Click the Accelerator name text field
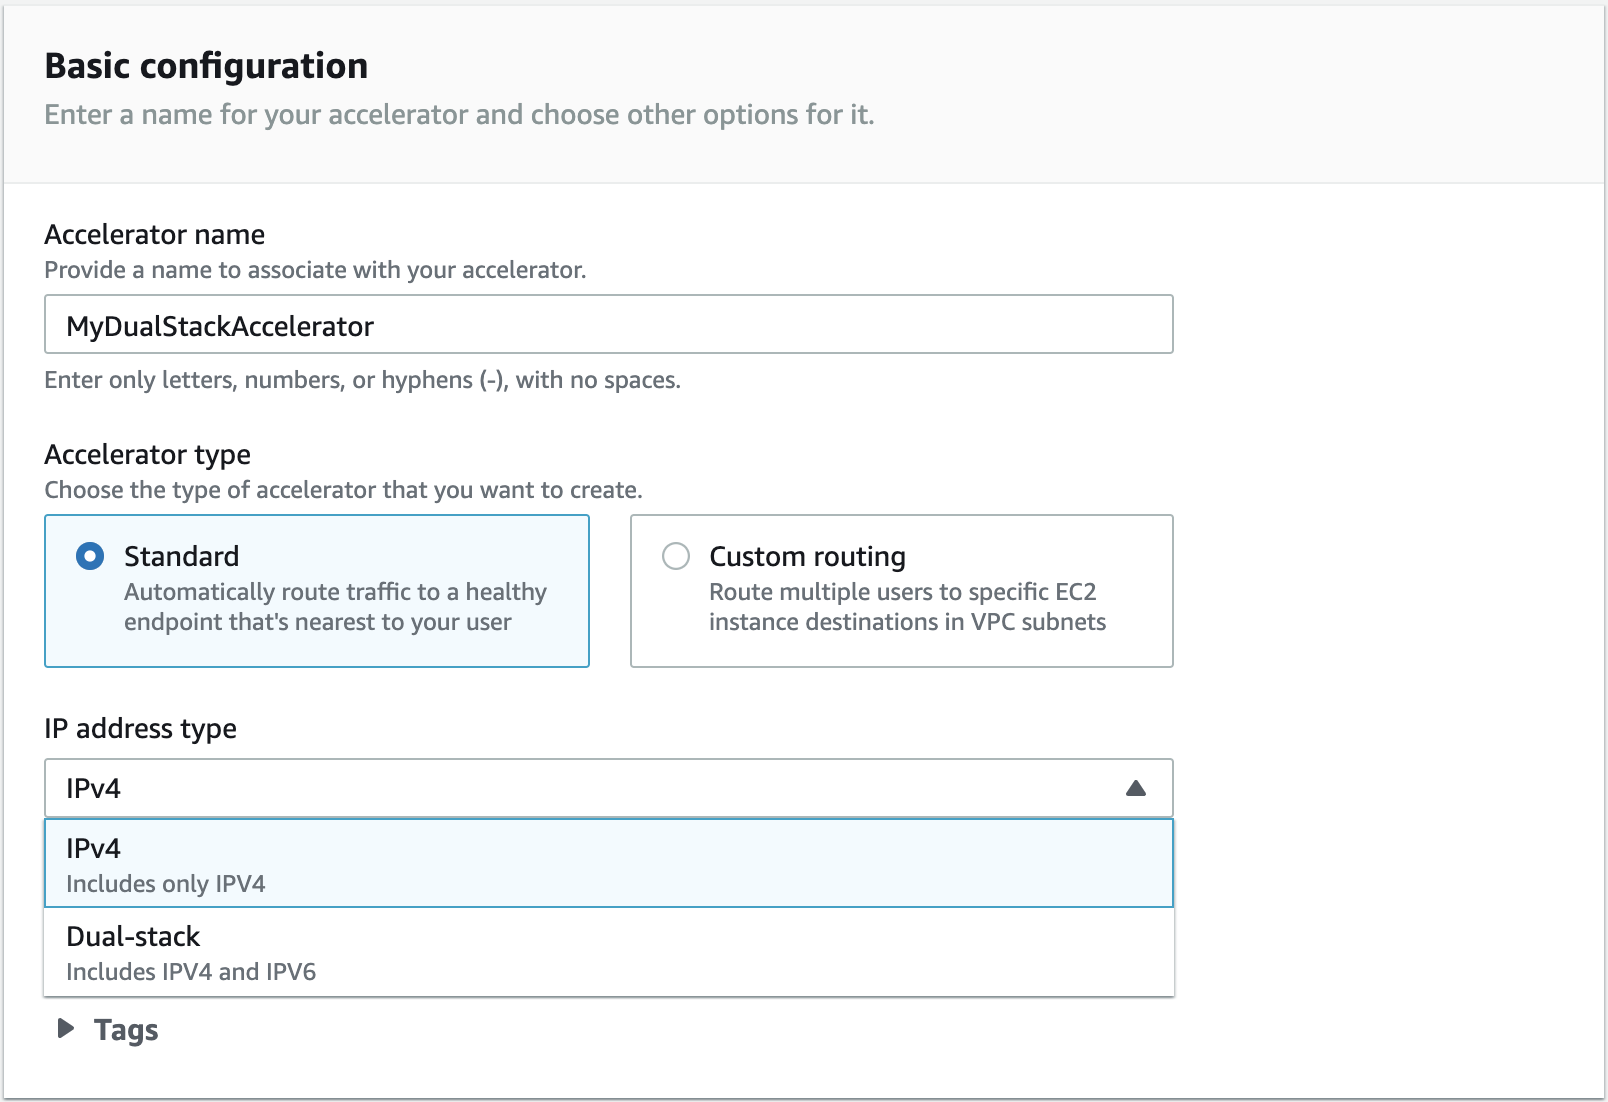 (608, 325)
